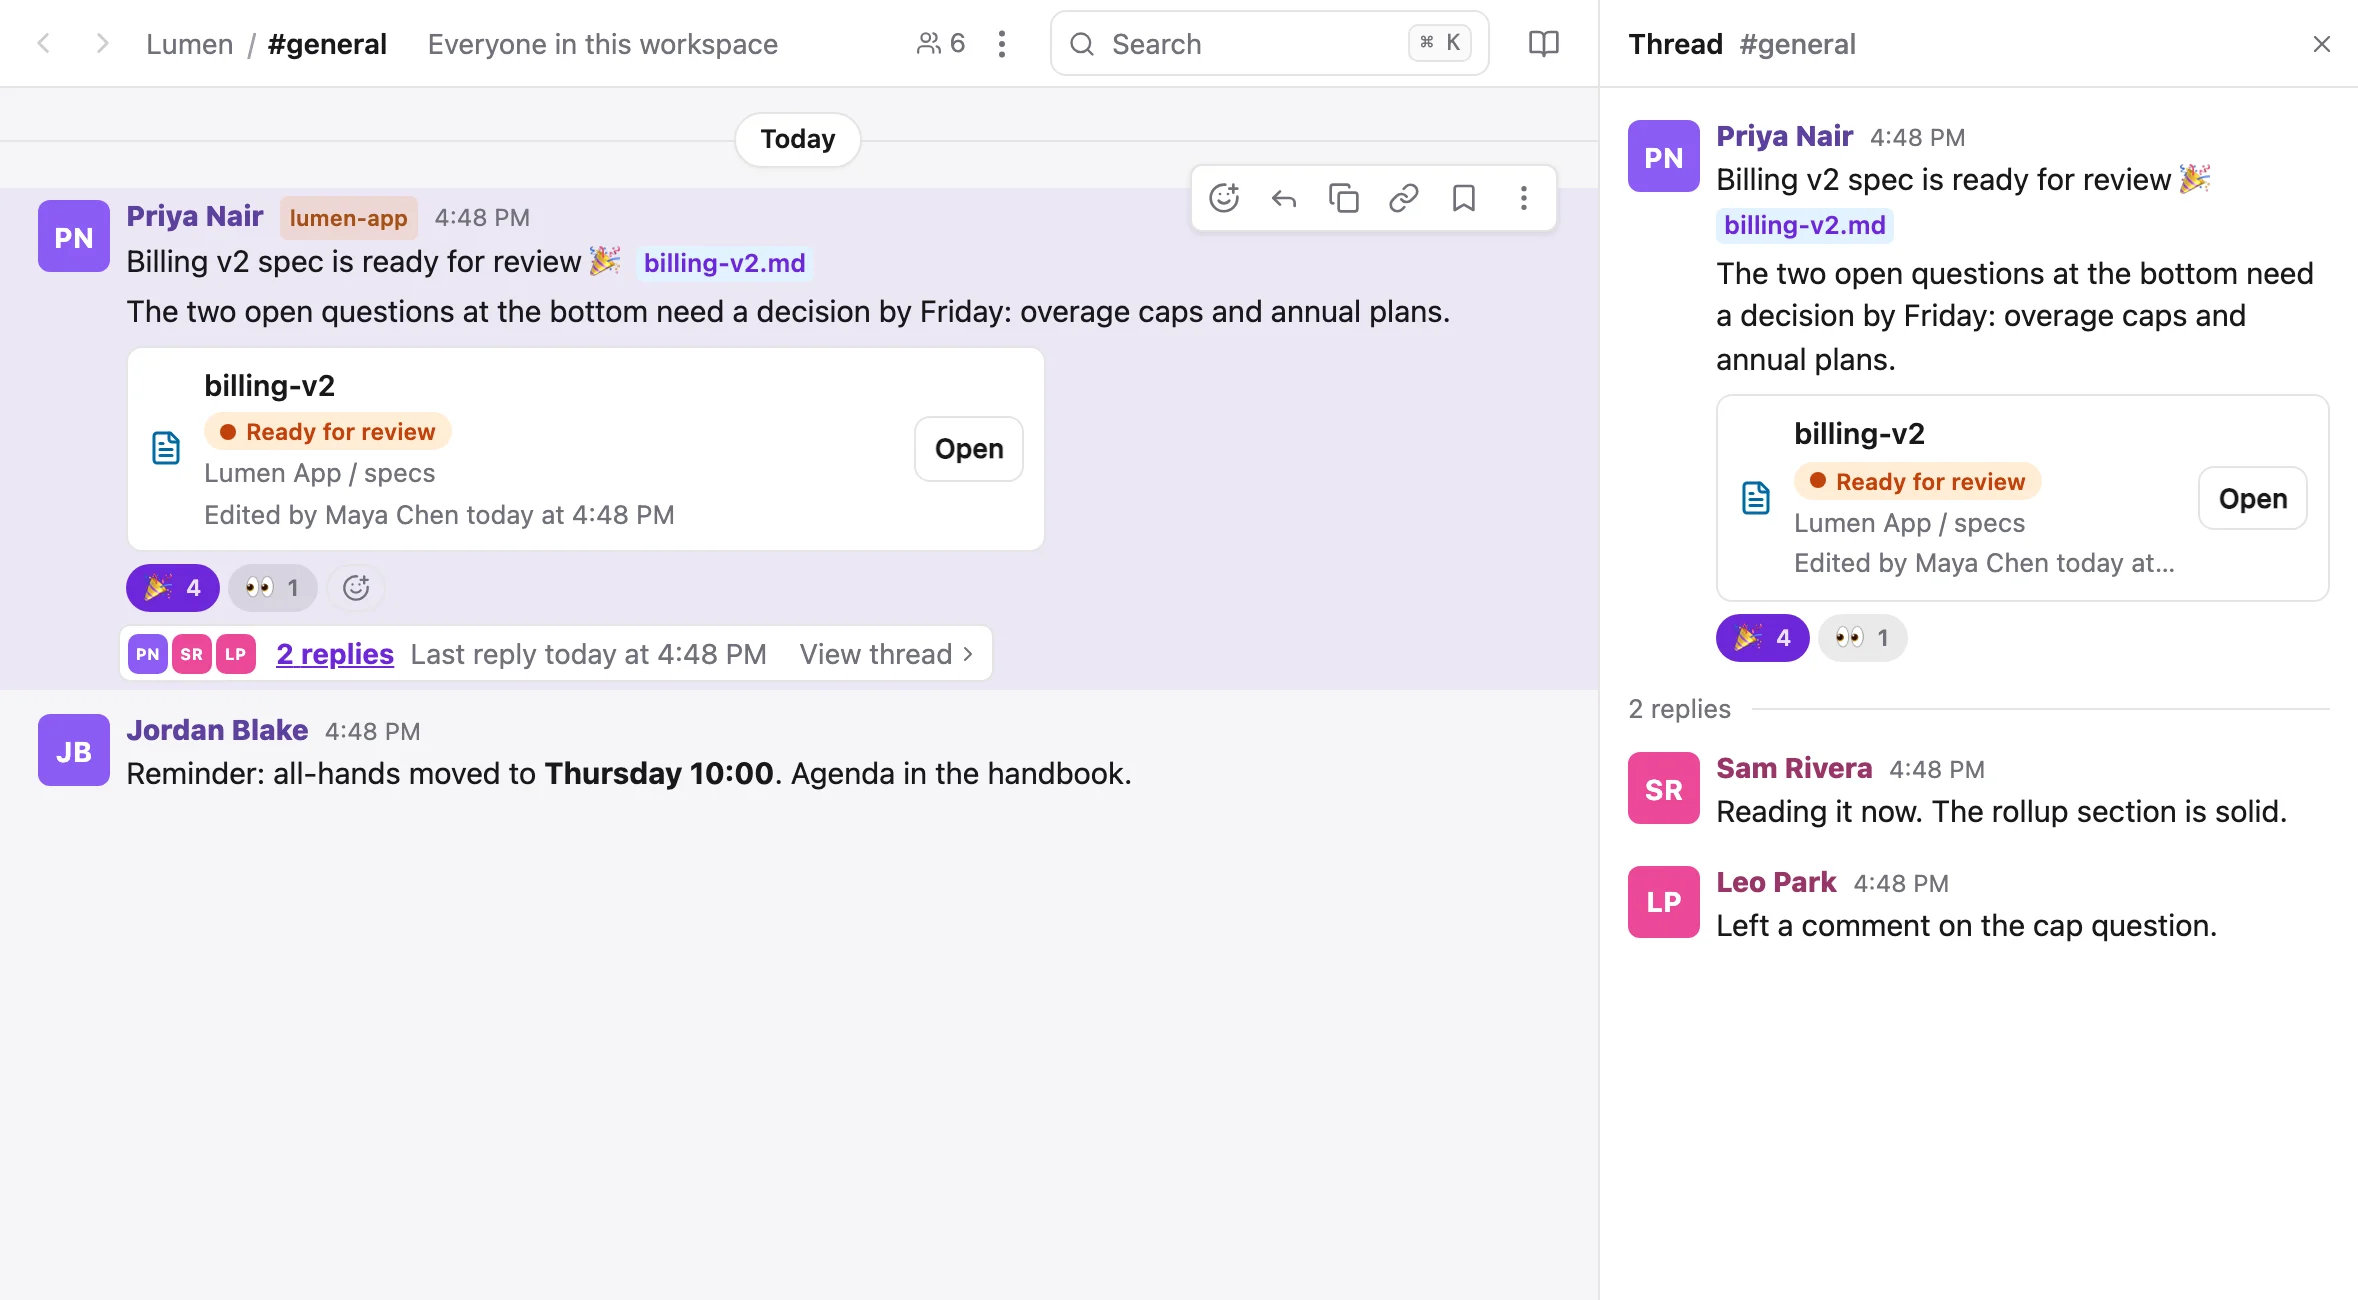2358x1300 pixels.
Task: Click the Today date pill
Action: click(x=798, y=139)
